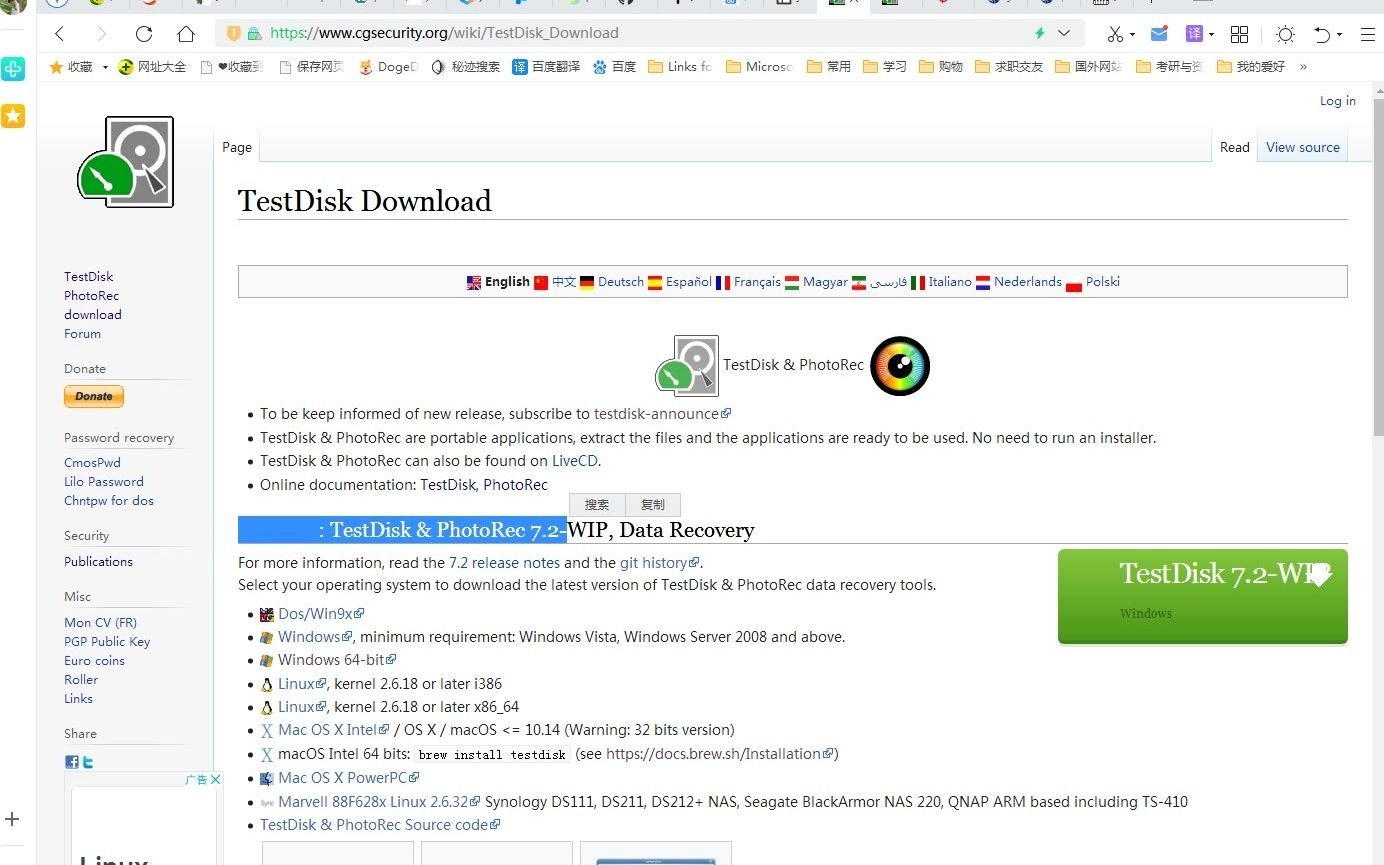Expand the 学习 bookmark folder
Viewport: 1384px width, 865px height.
[885, 67]
